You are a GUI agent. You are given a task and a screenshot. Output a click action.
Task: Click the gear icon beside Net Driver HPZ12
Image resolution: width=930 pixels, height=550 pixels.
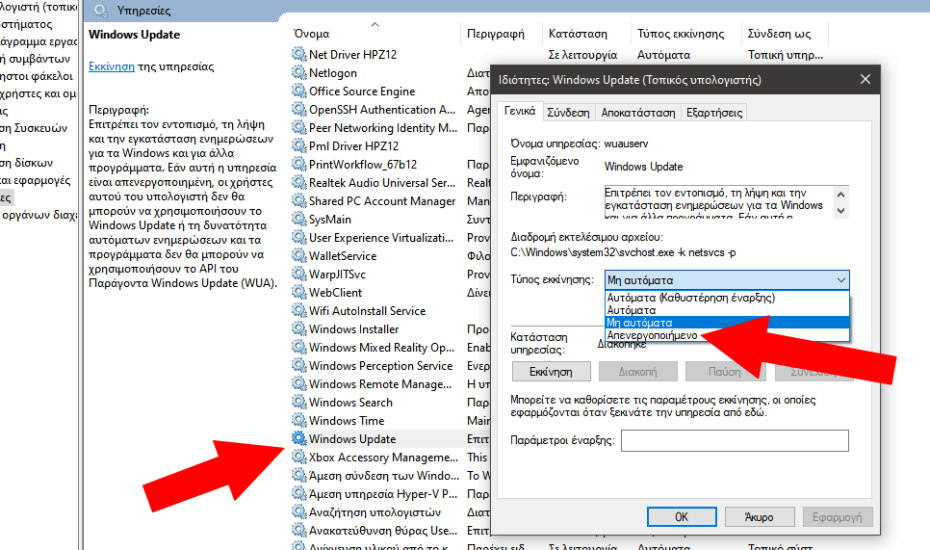tap(299, 54)
